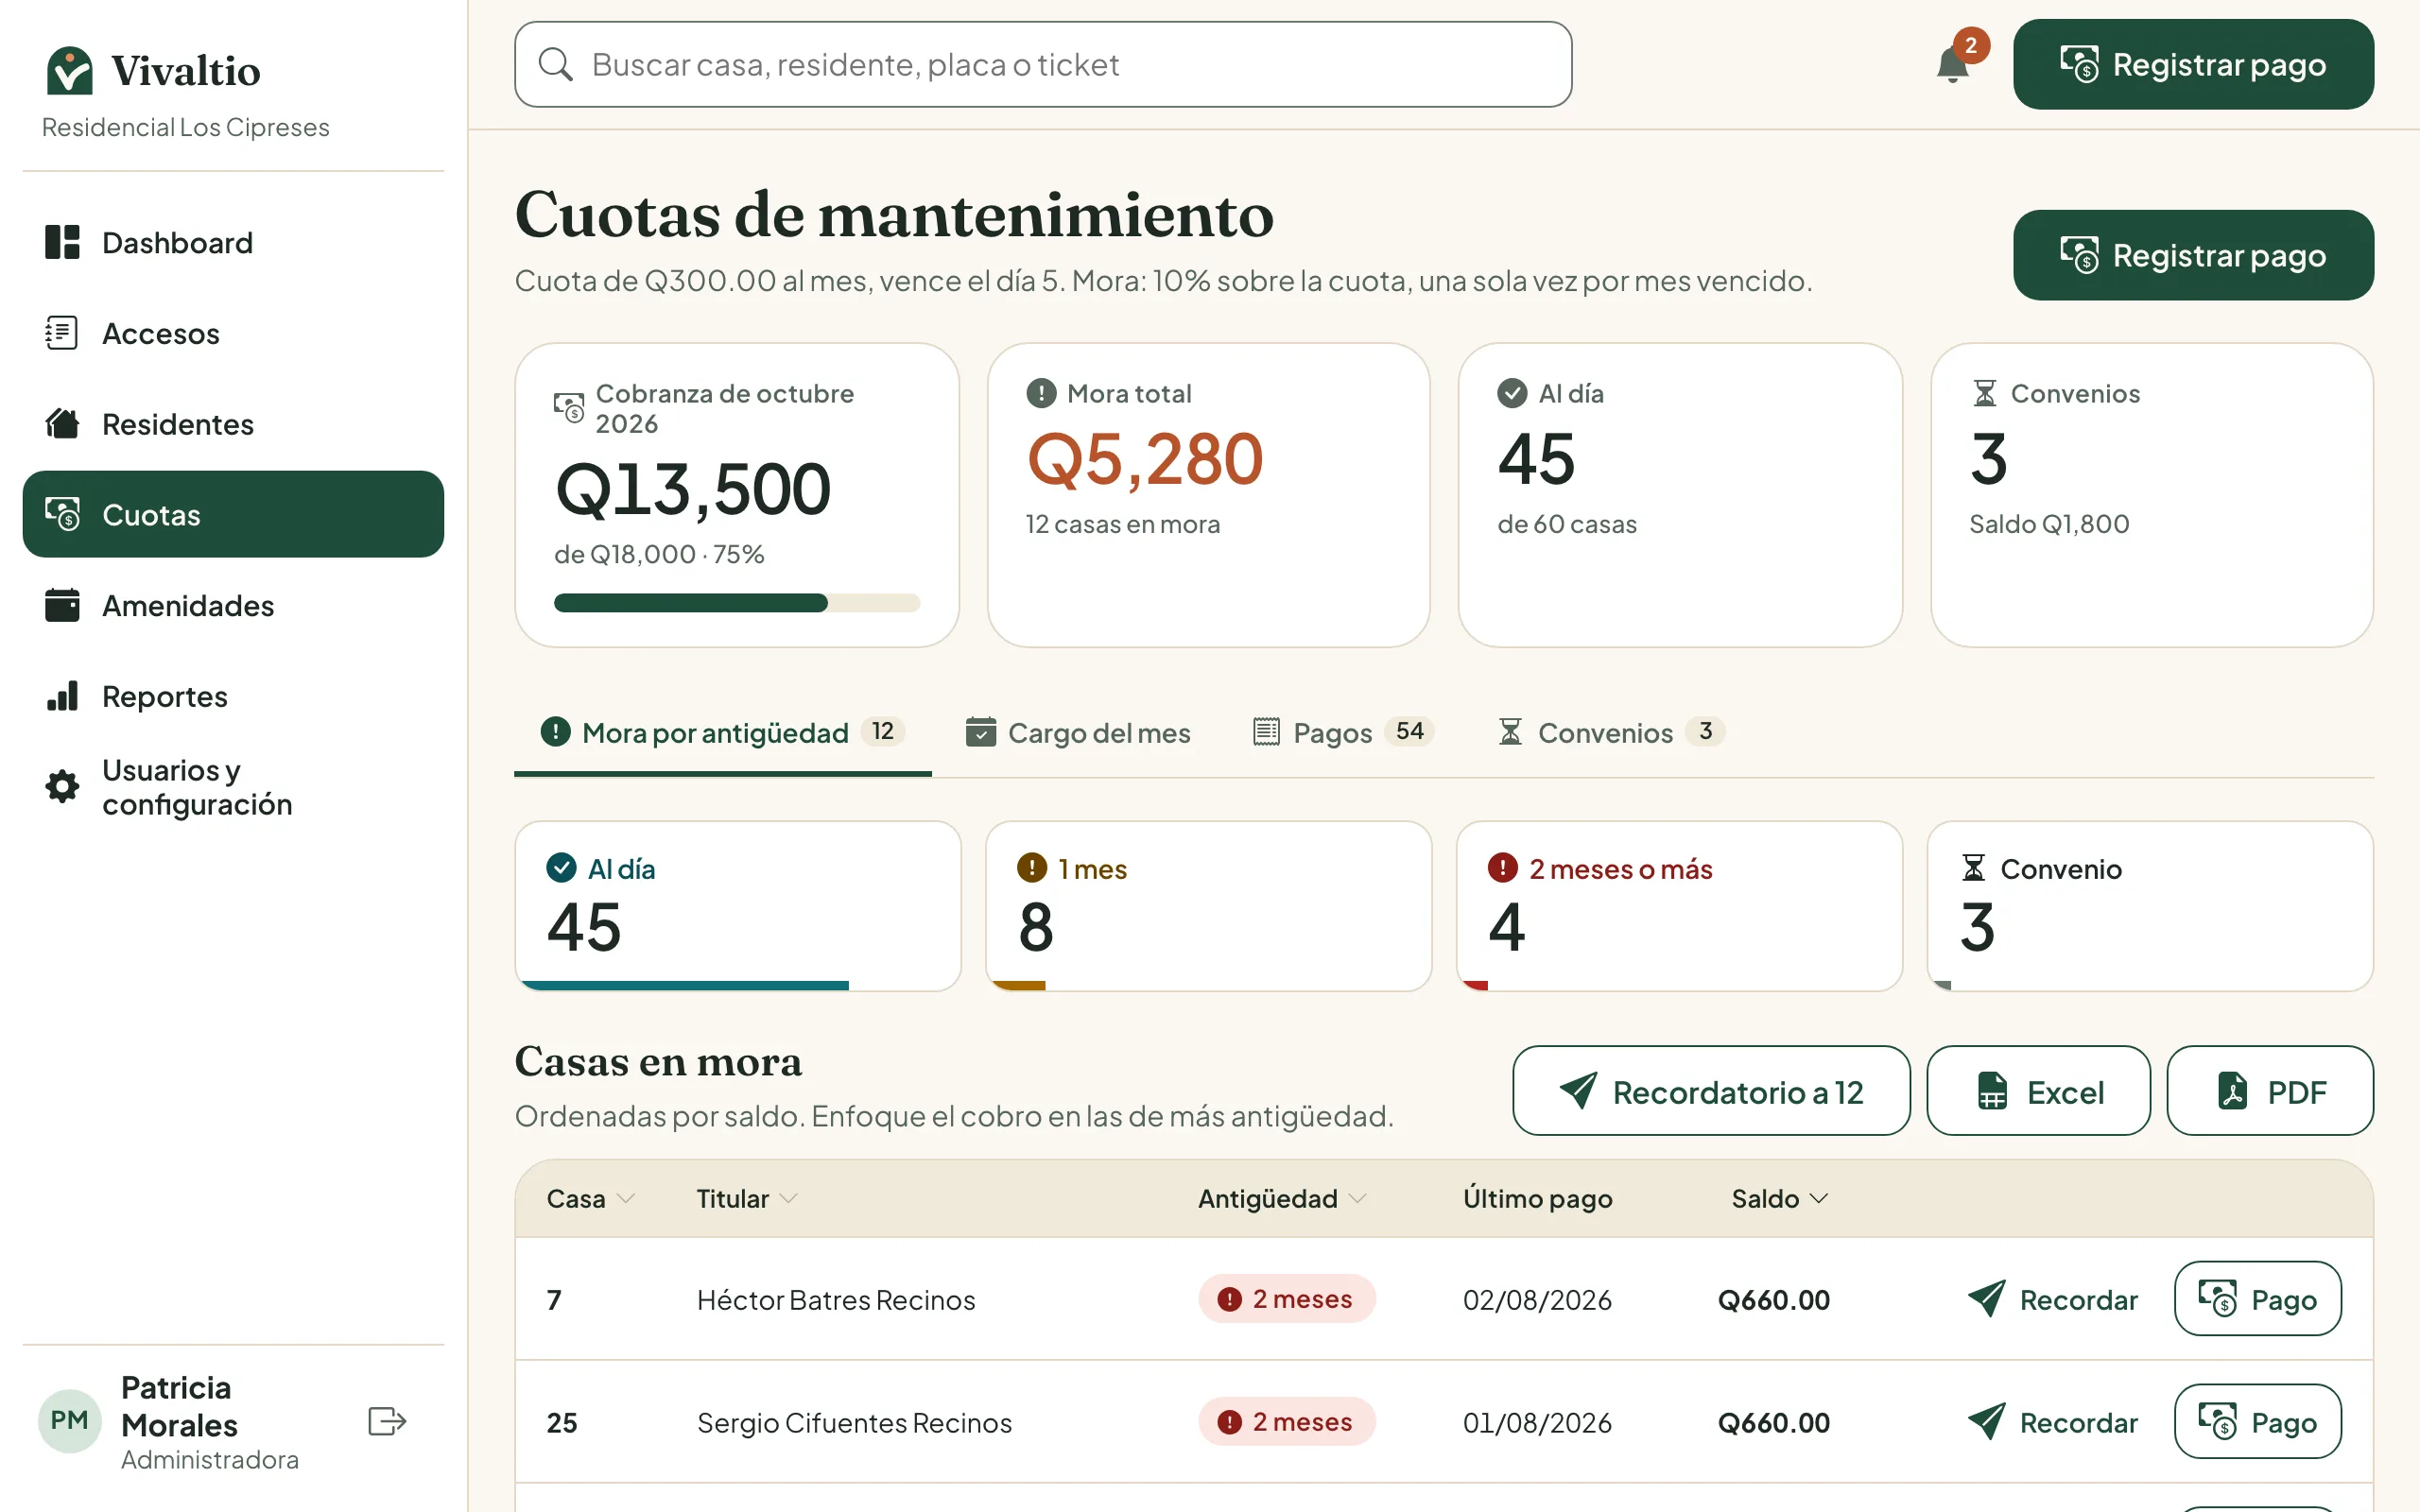The width and height of the screenshot is (2420, 1512).
Task: Click the Vivaltio logo icon
Action: click(x=69, y=70)
